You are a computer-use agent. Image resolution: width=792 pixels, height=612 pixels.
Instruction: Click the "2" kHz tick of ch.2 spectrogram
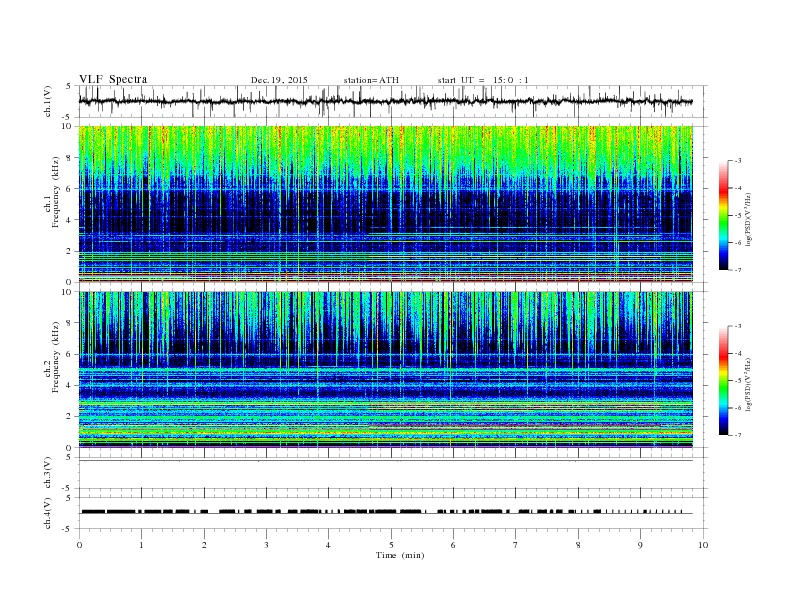(x=69, y=416)
